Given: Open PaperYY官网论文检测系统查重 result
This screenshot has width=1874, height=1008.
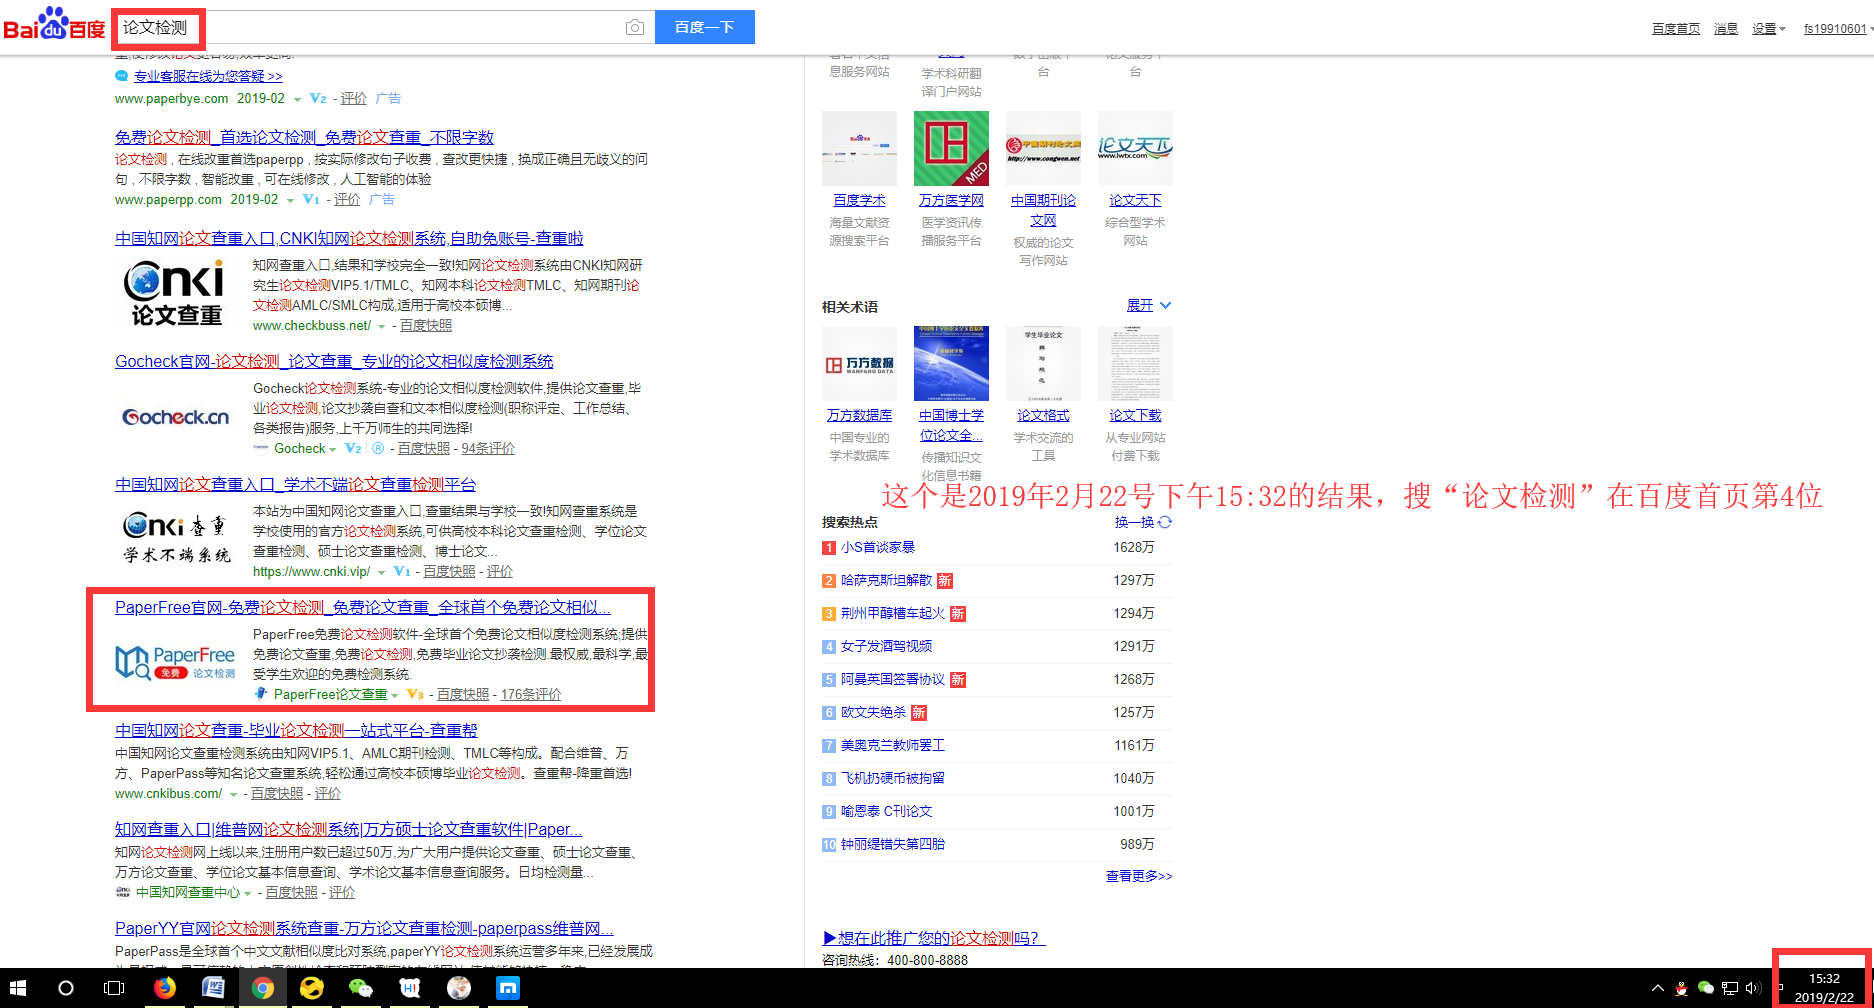Looking at the screenshot, I should [x=364, y=928].
